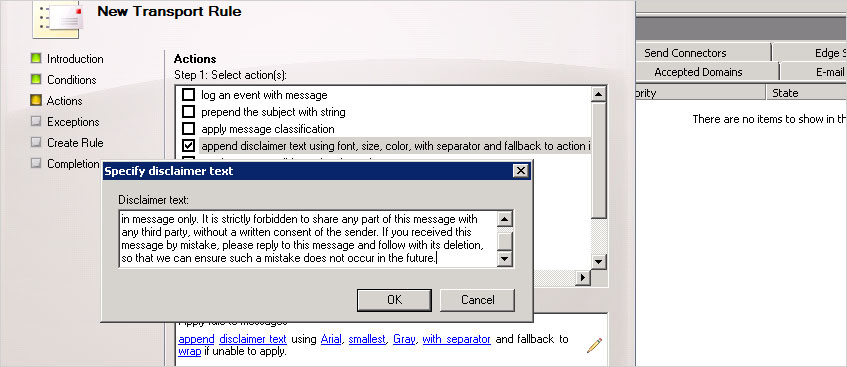Click the New Transport Rule envelope icon
847x367 pixels.
click(57, 19)
